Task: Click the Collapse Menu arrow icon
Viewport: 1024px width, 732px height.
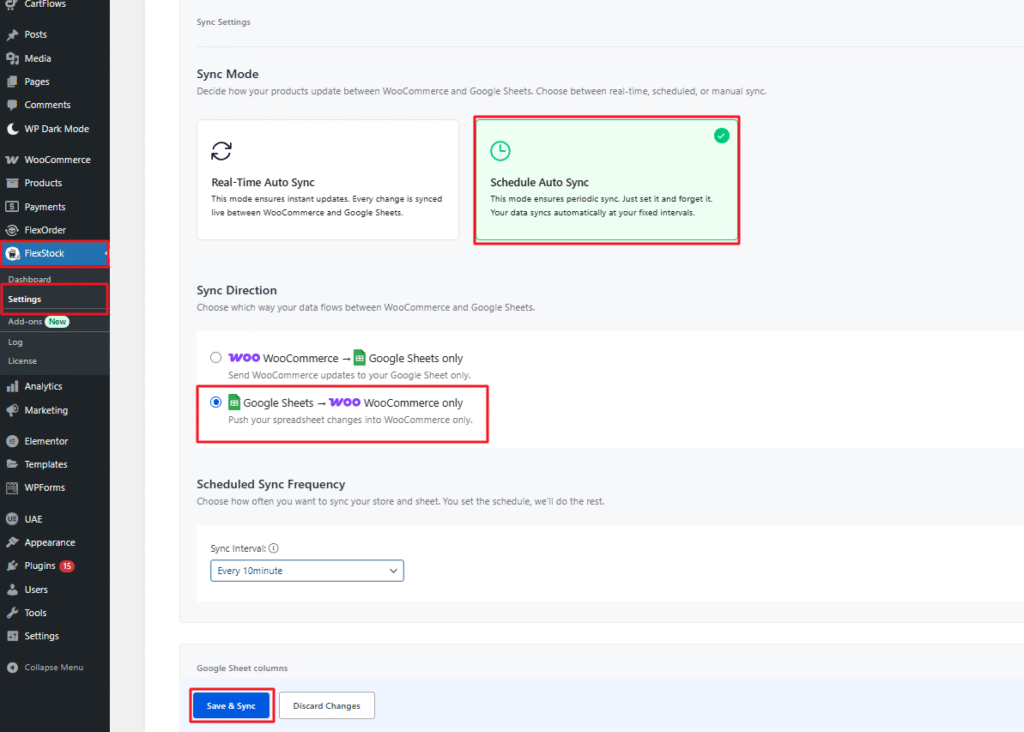Action: pos(12,667)
